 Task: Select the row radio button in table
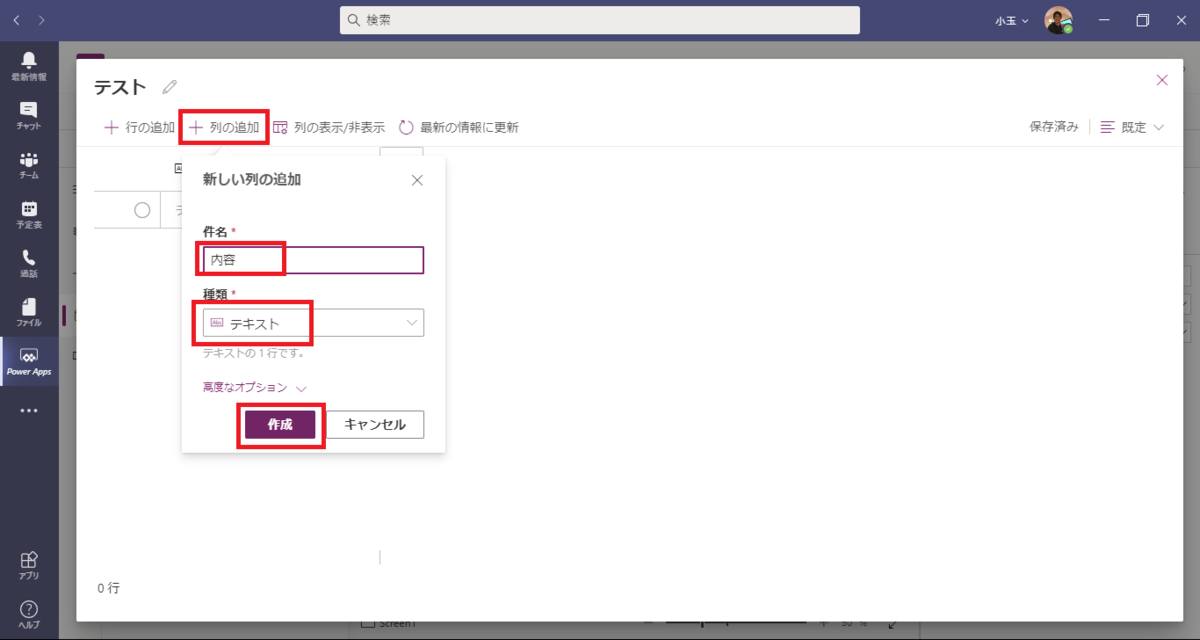(142, 210)
